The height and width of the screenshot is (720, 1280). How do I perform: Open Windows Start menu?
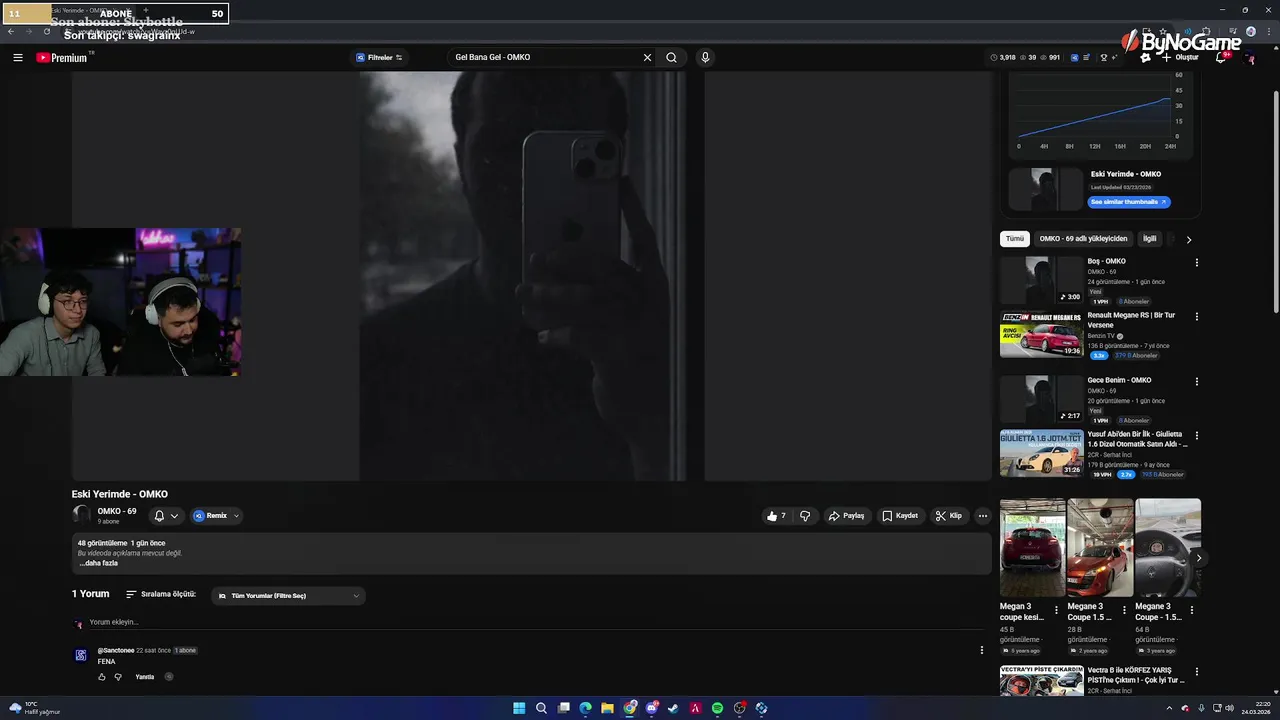click(519, 708)
